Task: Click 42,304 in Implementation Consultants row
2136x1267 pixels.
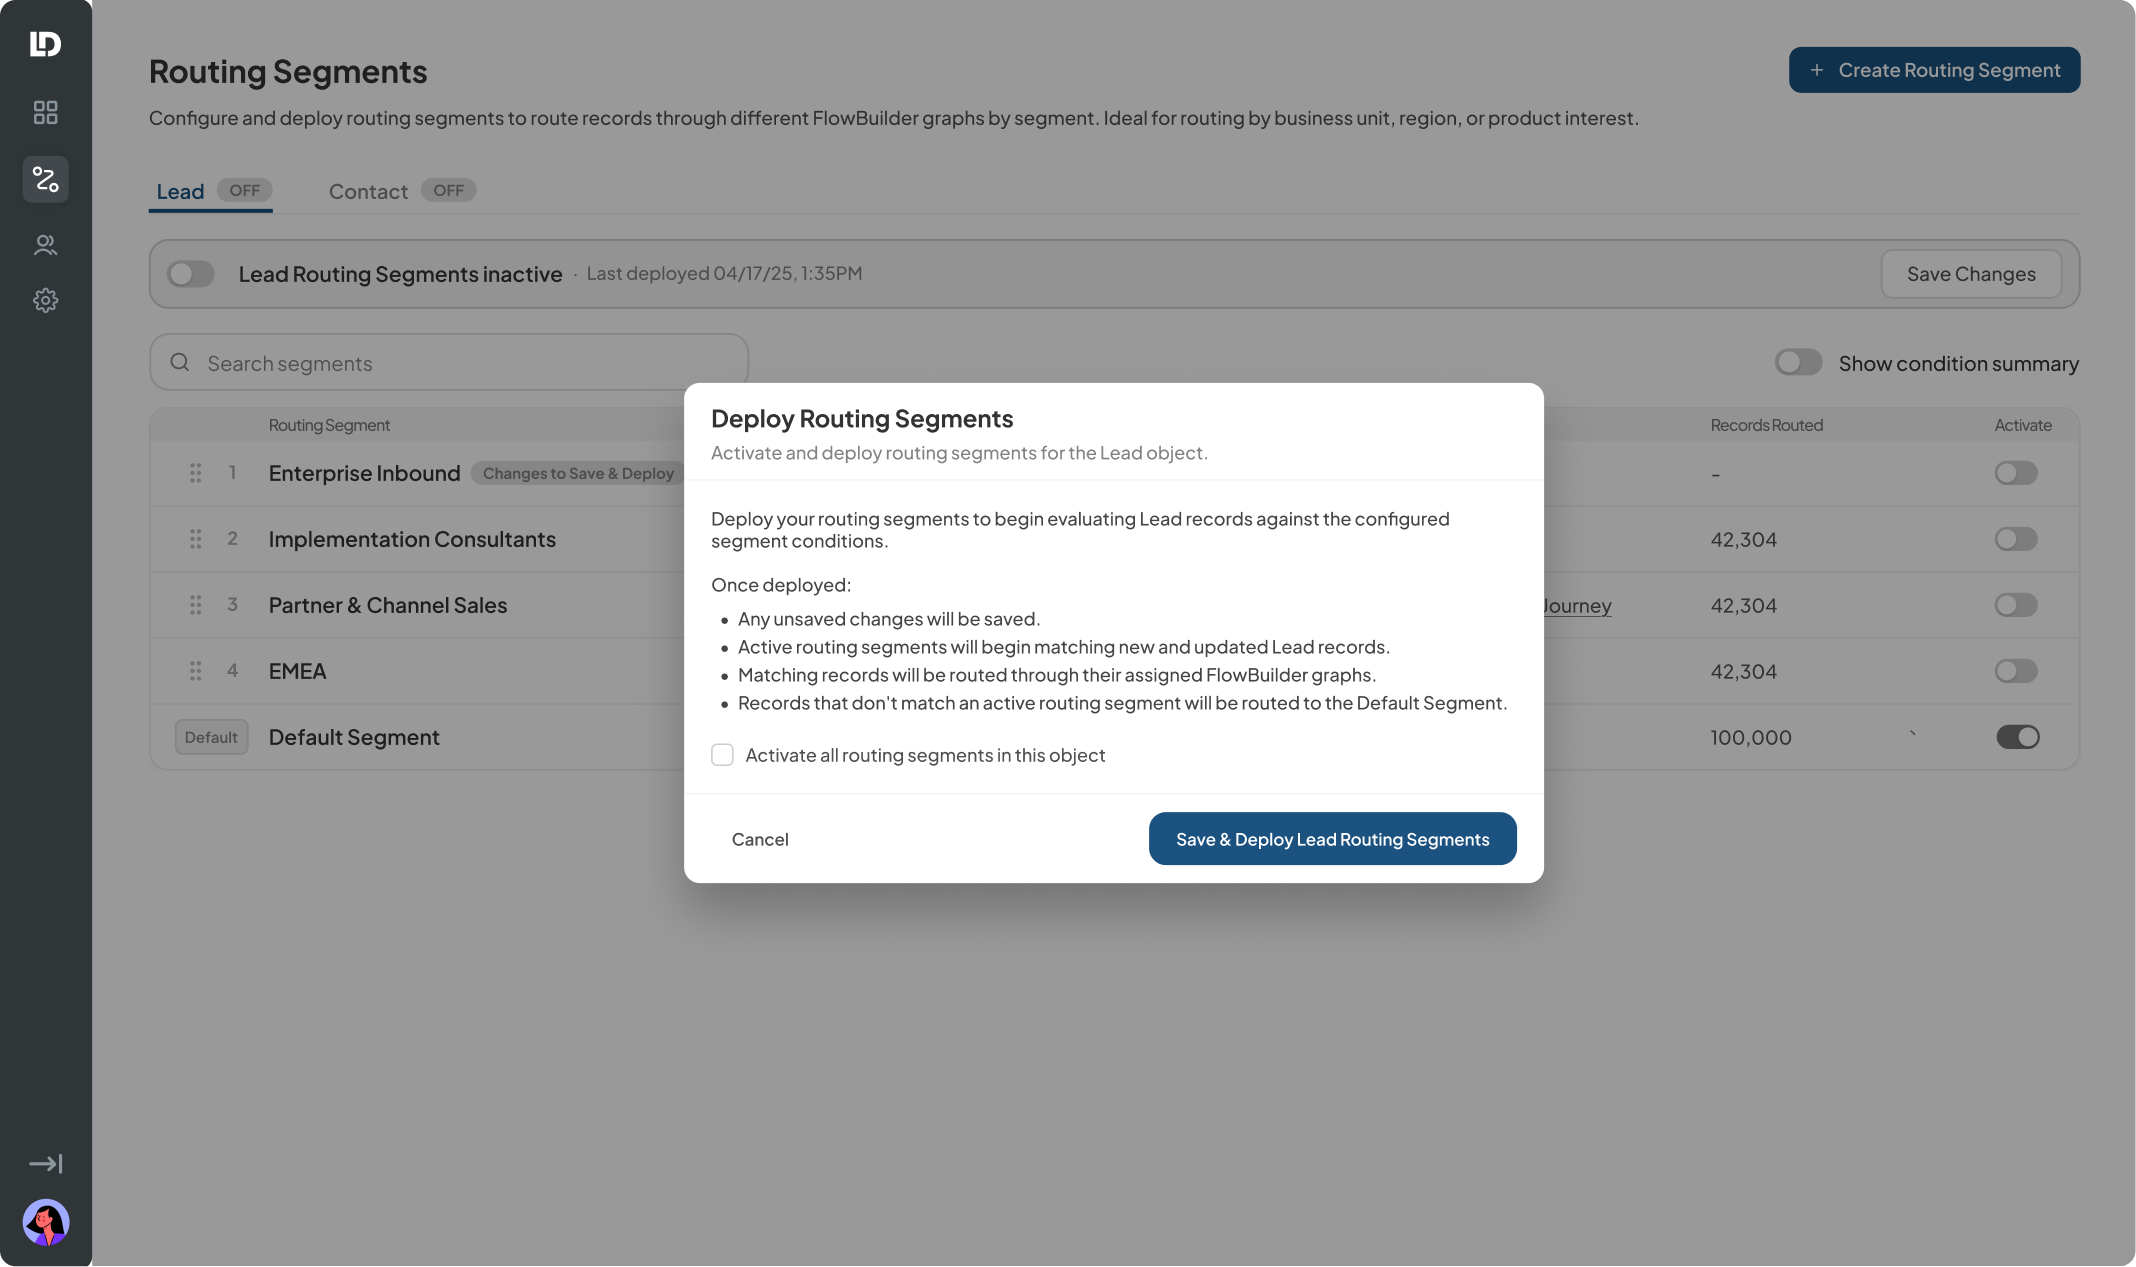Action: (x=1743, y=539)
